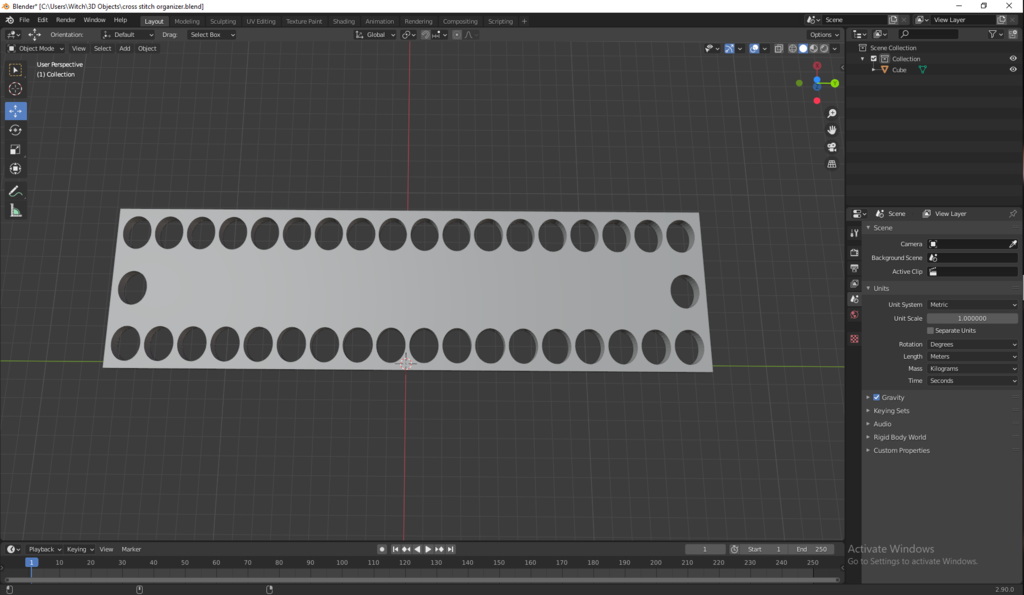Uncheck the Collection exclude checkbox in outliner
Viewport: 1024px width, 595px height.
(x=874, y=59)
